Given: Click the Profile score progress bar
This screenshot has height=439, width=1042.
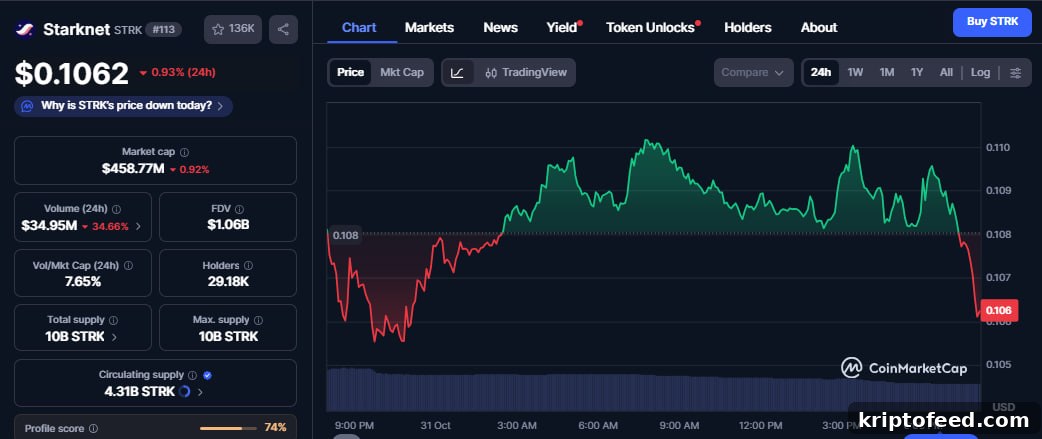Looking at the screenshot, I should pos(228,428).
